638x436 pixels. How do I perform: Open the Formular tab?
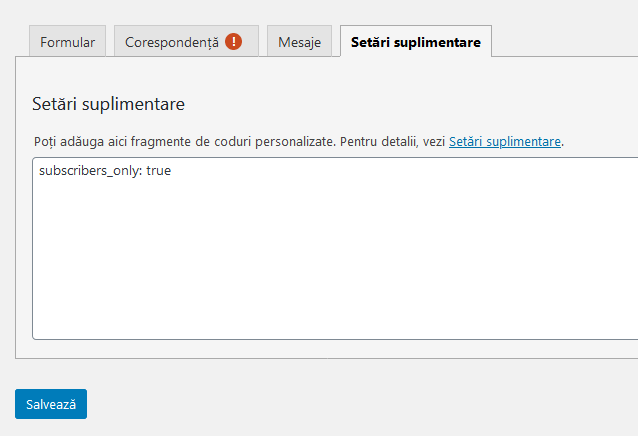click(x=68, y=43)
